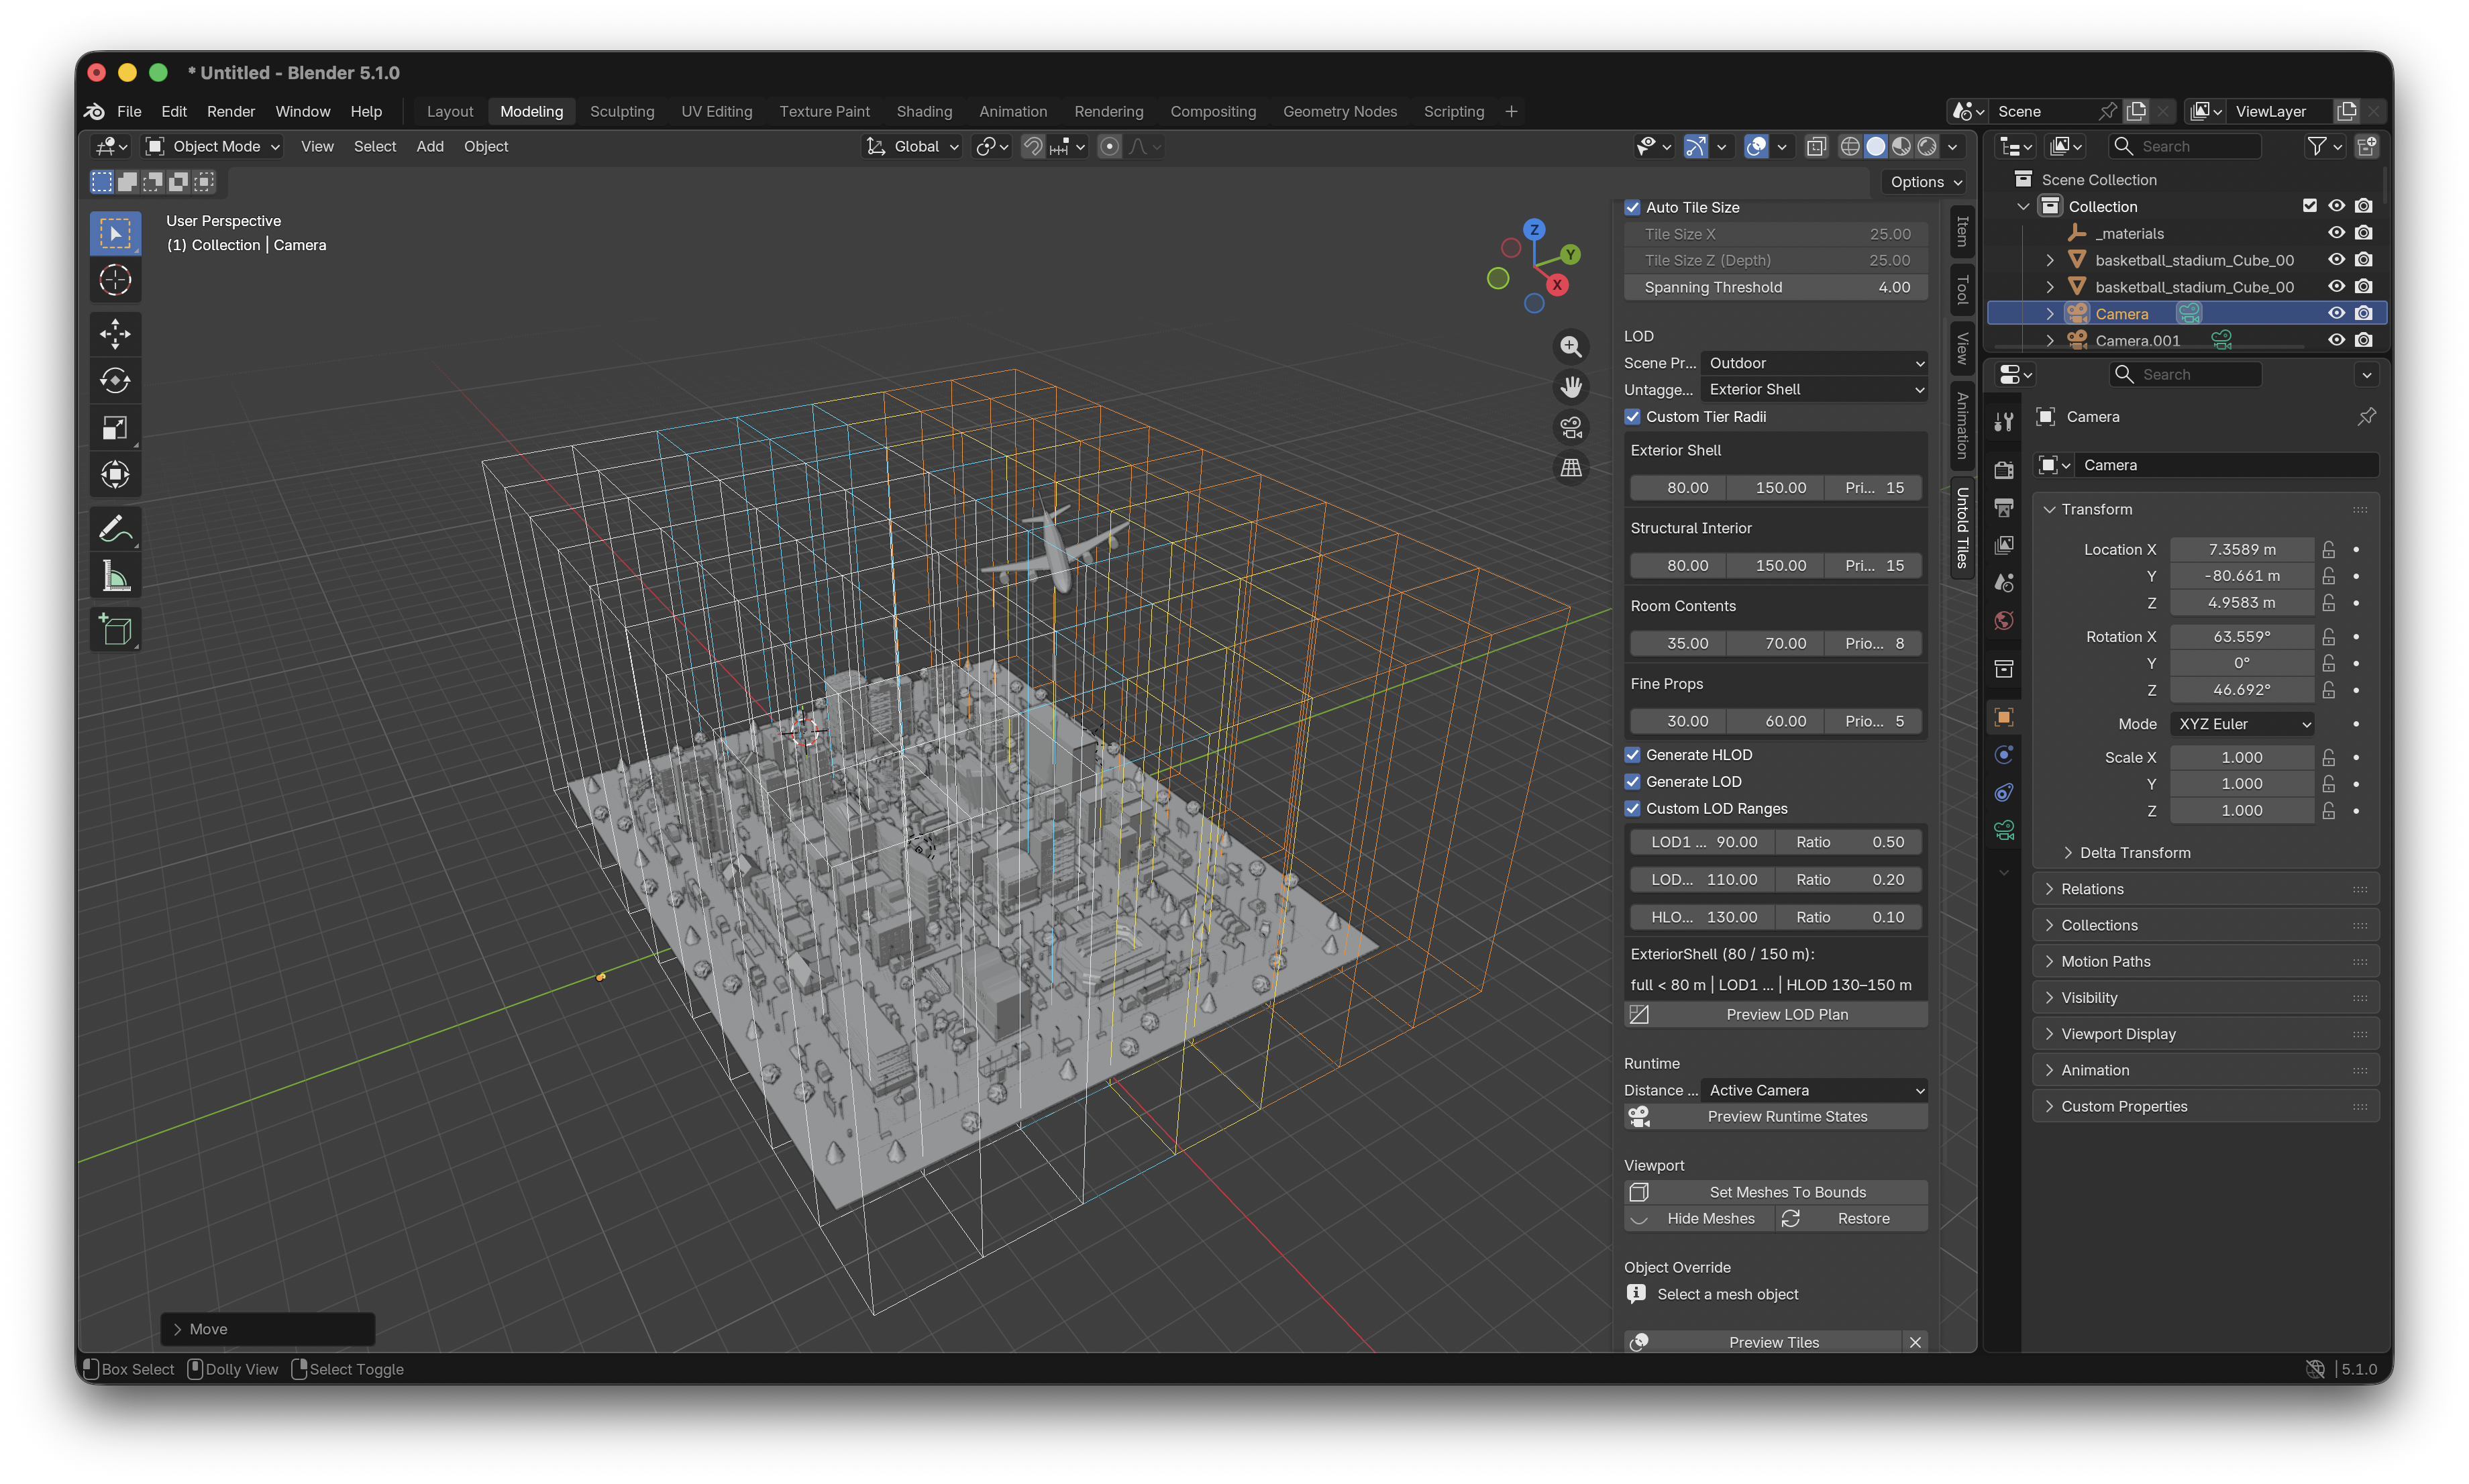This screenshot has height=1484, width=2469.
Task: Switch to rendered viewport shading
Action: pos(1926,147)
